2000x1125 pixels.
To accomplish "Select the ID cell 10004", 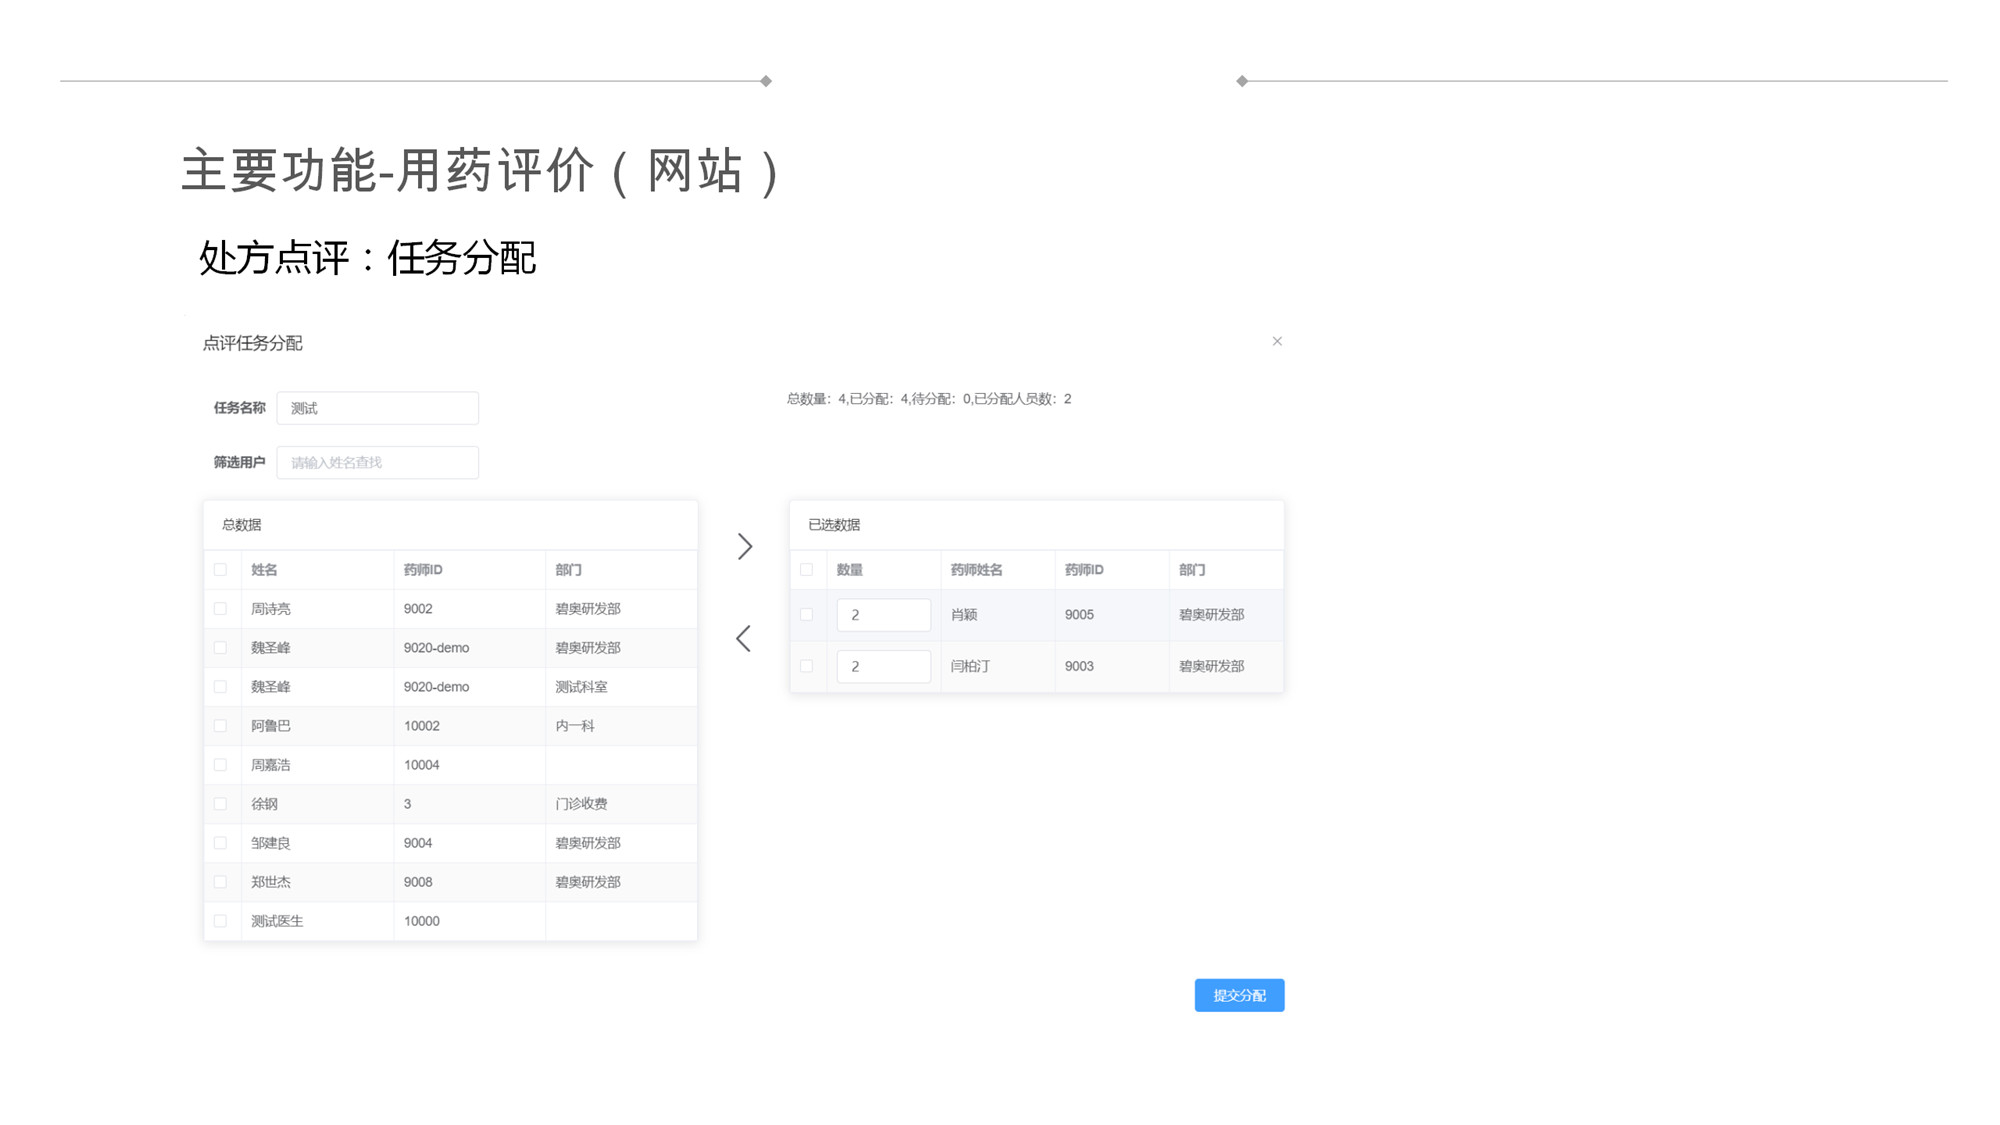I will point(421,765).
